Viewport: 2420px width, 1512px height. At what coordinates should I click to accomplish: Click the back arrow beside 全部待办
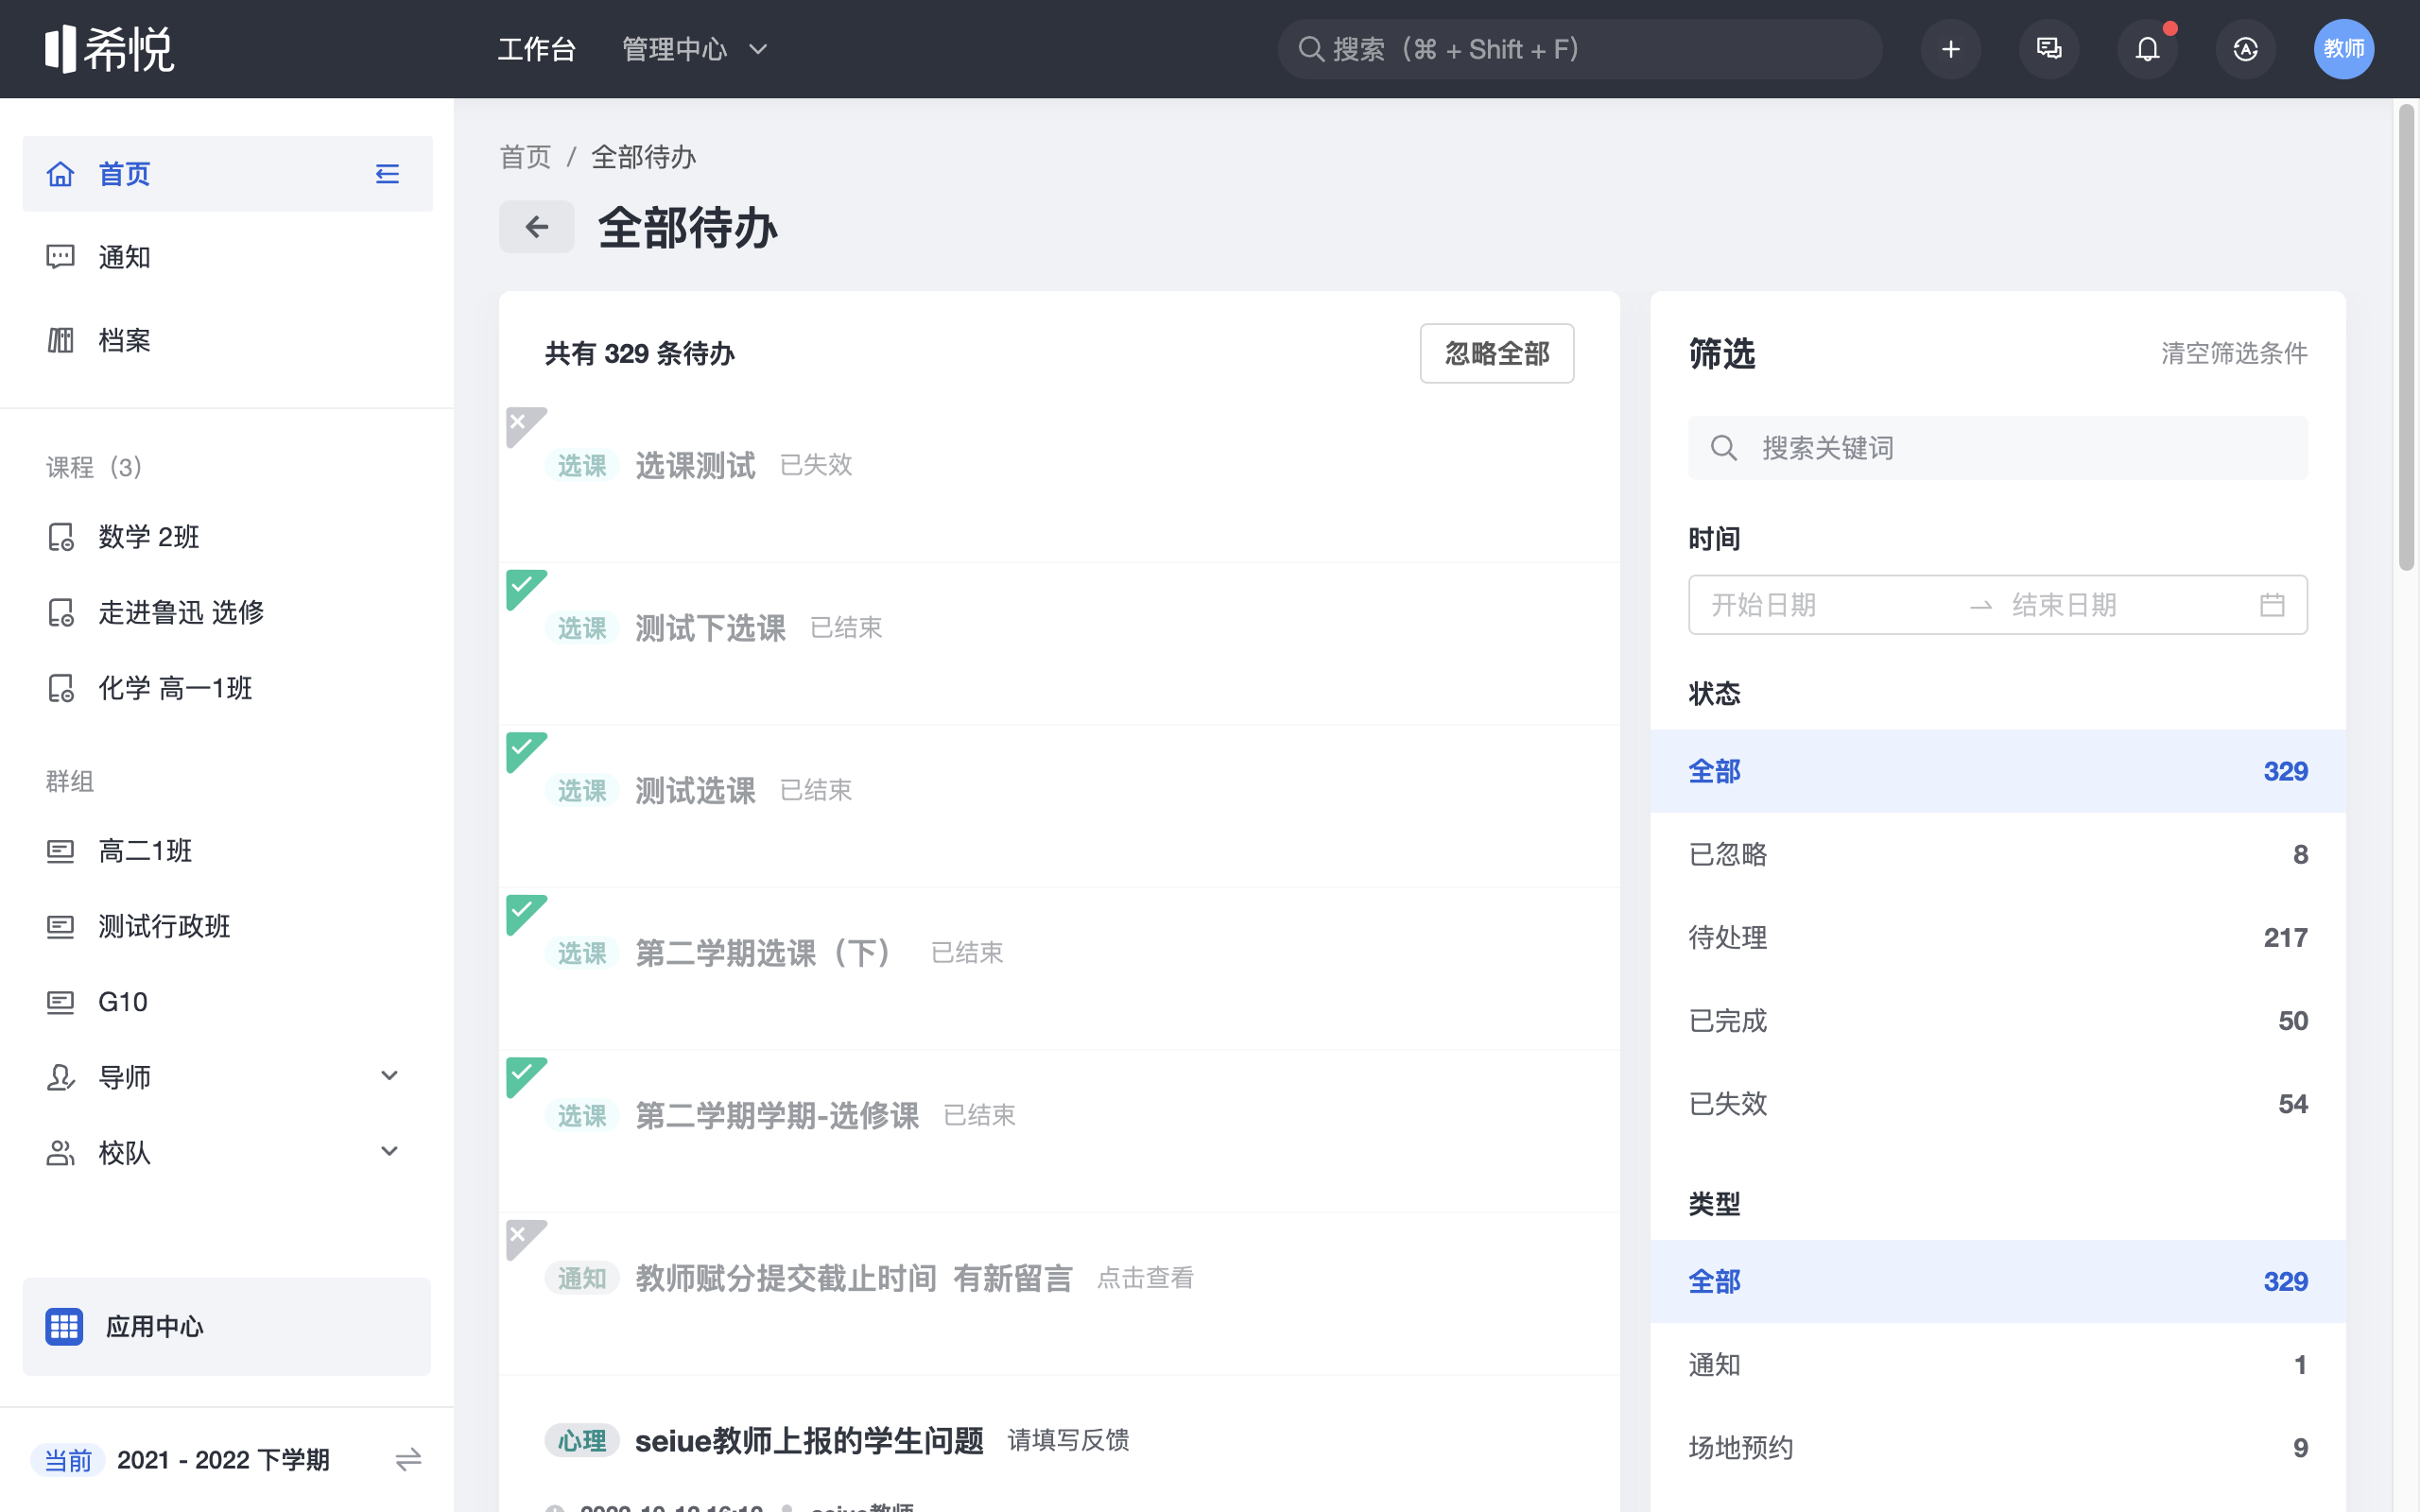click(537, 227)
